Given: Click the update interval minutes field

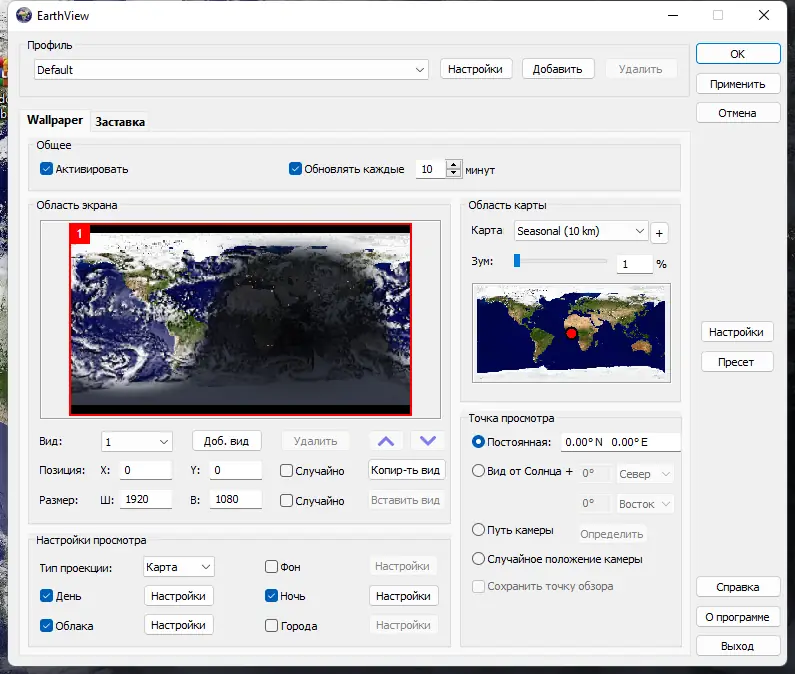Looking at the screenshot, I should pos(430,169).
